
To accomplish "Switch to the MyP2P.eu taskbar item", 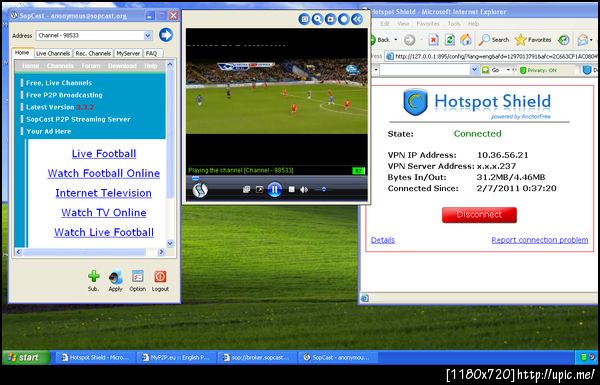I will point(176,357).
